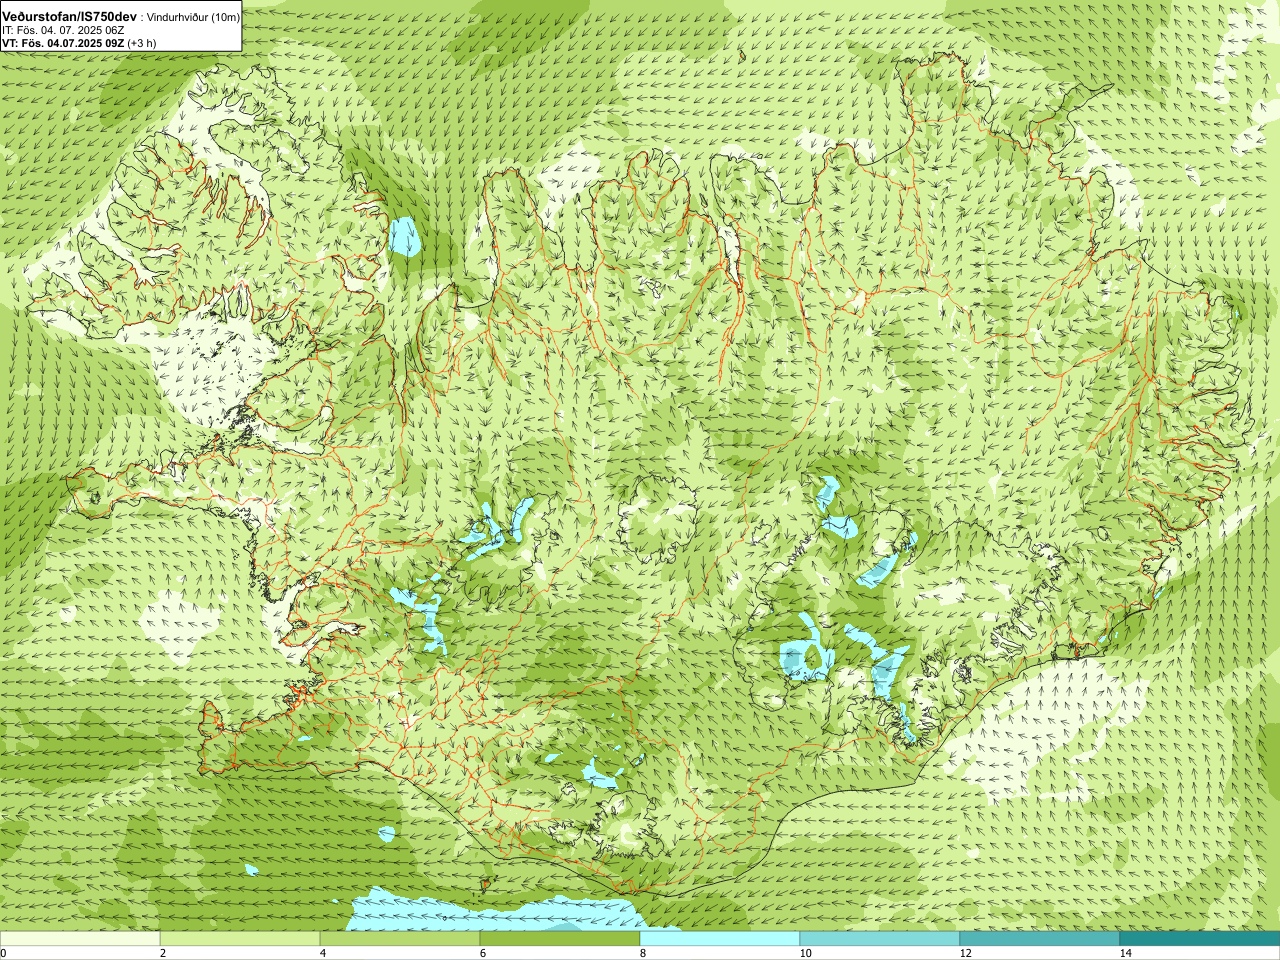Click the legend scale value 0

pos(4,953)
